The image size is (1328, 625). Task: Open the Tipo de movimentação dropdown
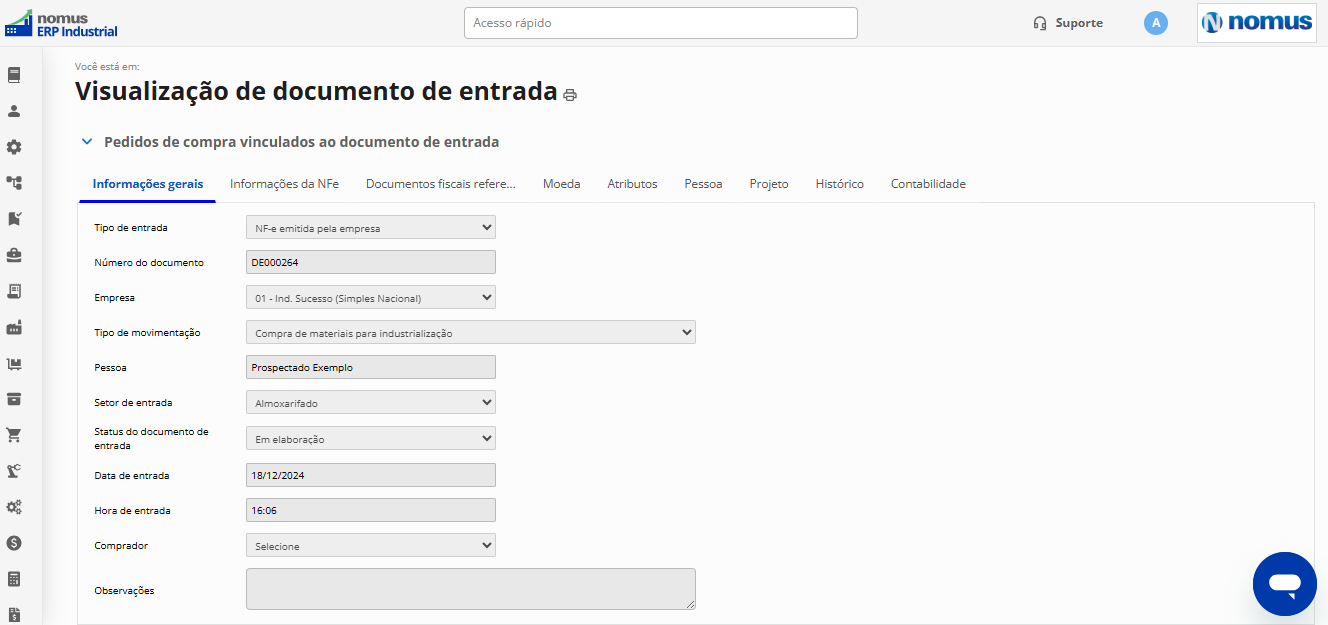[x=471, y=332]
